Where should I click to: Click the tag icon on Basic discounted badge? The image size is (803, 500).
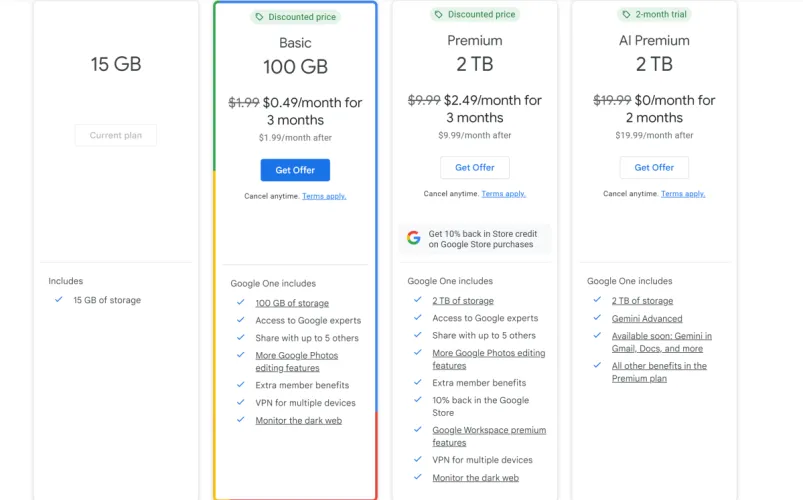click(260, 17)
